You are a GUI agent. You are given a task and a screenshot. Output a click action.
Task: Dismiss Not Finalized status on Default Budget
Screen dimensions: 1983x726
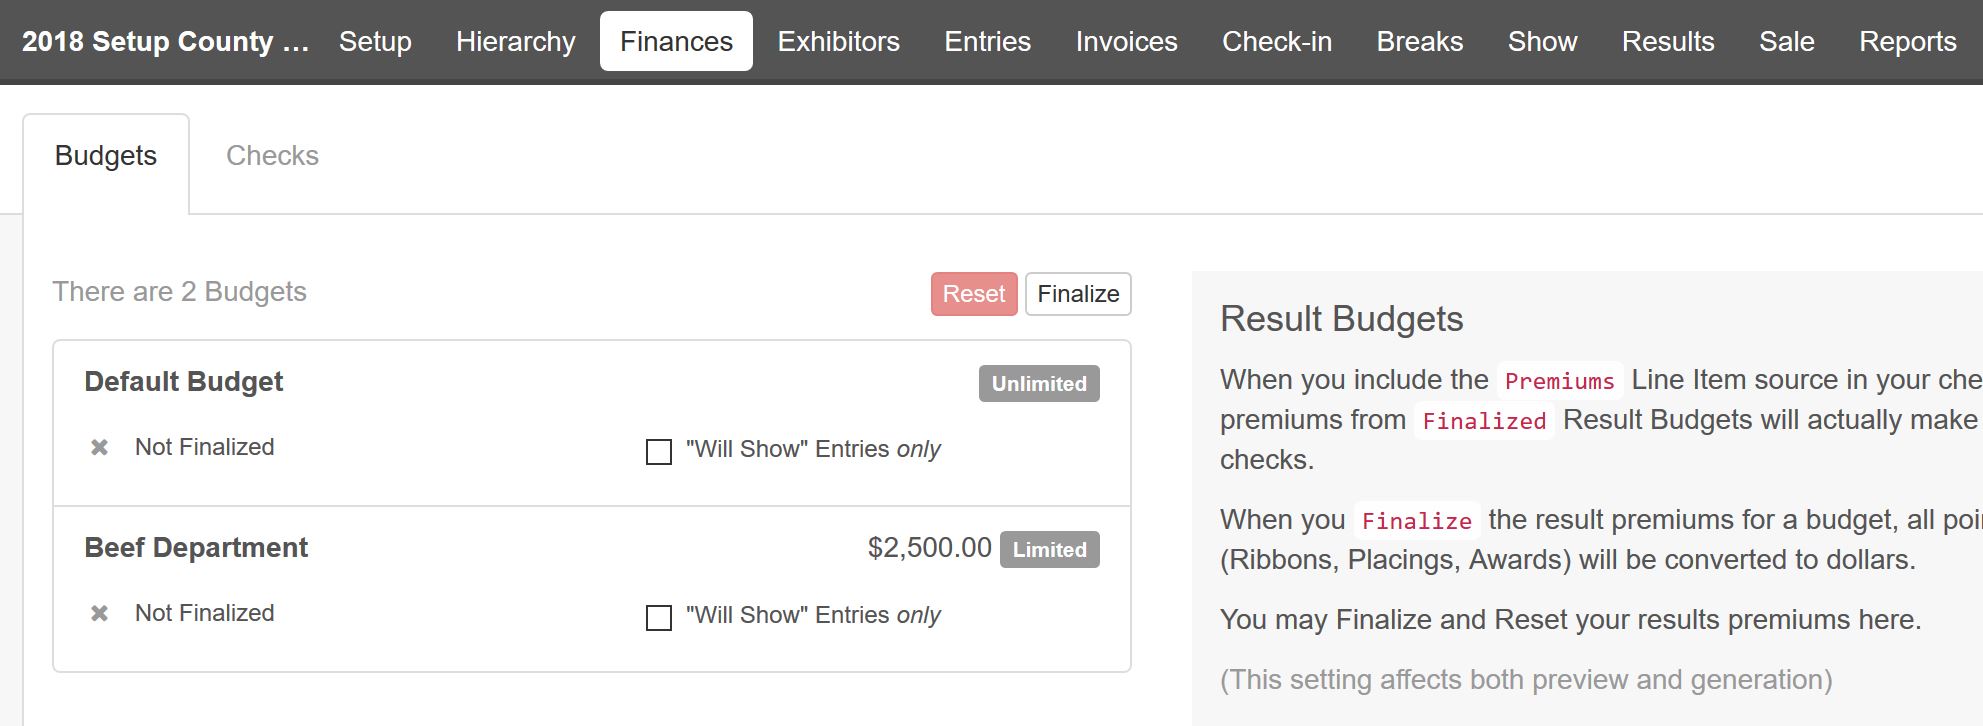pyautogui.click(x=99, y=447)
